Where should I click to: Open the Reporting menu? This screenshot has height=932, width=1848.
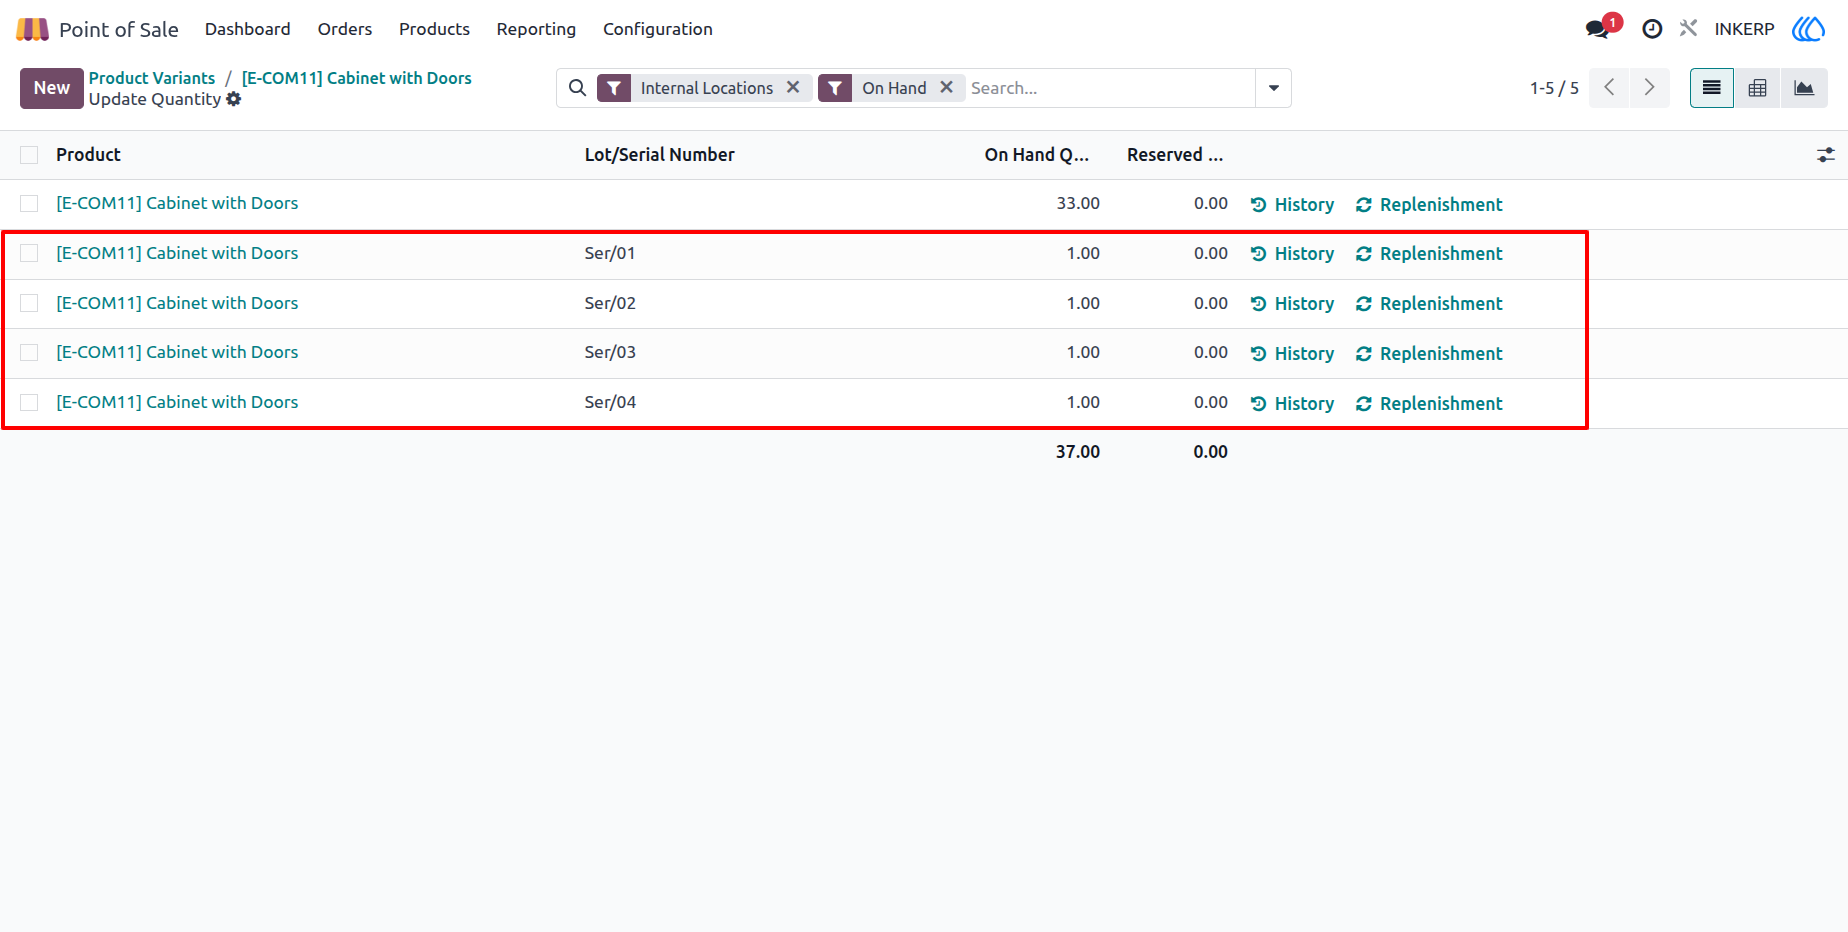click(x=536, y=29)
